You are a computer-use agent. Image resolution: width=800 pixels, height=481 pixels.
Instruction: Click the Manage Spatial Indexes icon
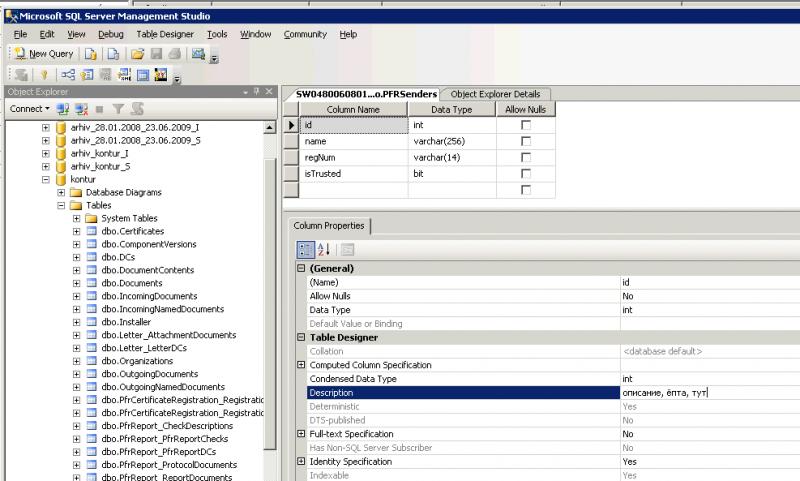click(161, 75)
